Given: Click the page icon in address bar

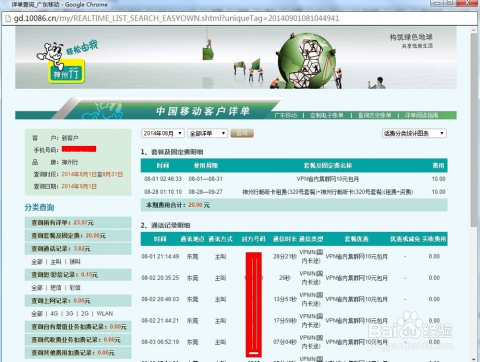Looking at the screenshot, I should (x=8, y=18).
